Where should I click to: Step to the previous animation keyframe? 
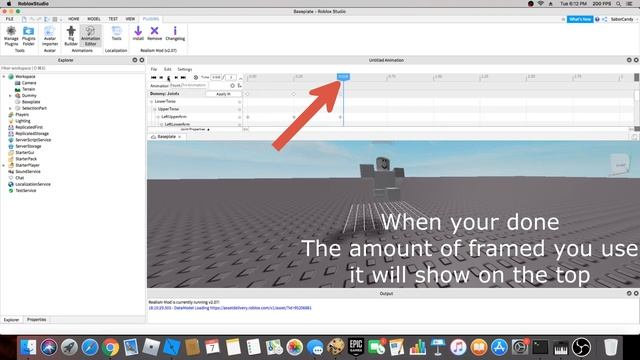[x=161, y=77]
